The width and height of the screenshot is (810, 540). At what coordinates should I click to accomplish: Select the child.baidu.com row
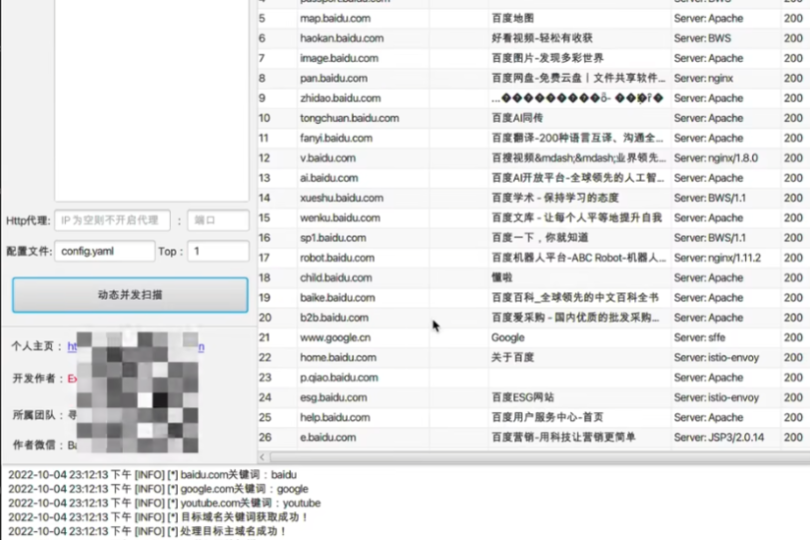[x=534, y=278]
